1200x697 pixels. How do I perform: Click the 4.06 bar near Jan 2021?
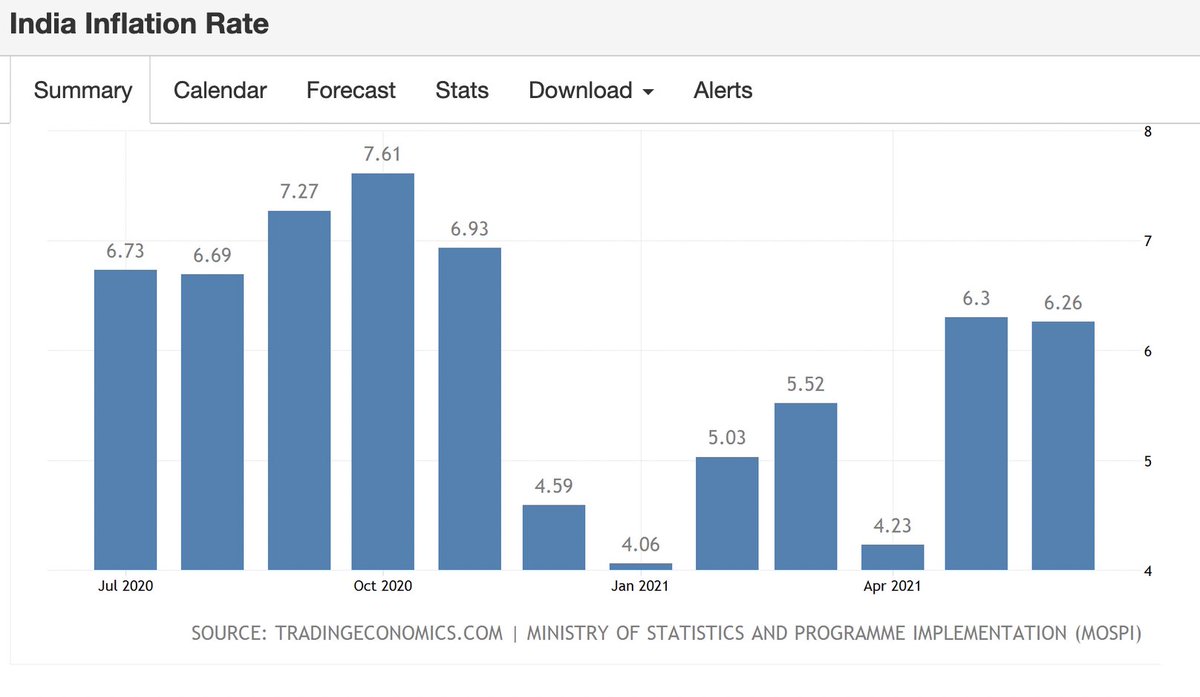tap(640, 566)
